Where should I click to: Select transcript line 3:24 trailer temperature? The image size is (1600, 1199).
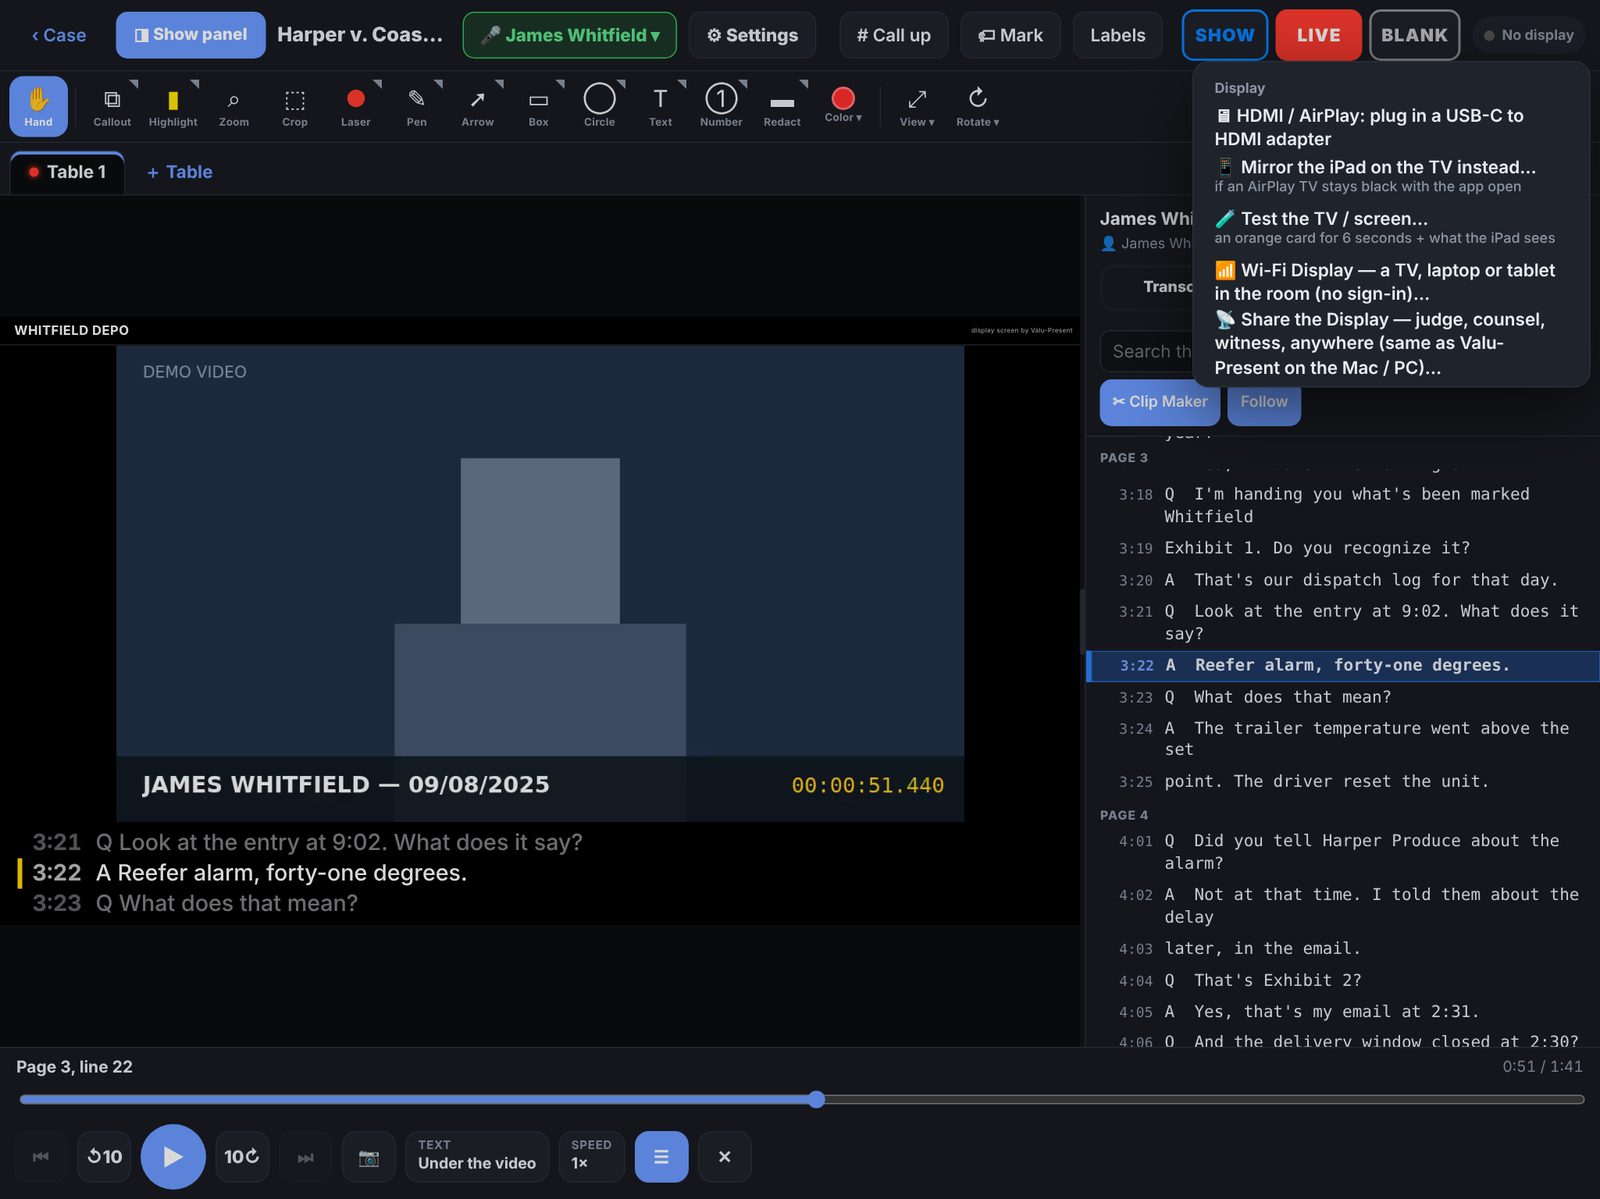tap(1343, 739)
